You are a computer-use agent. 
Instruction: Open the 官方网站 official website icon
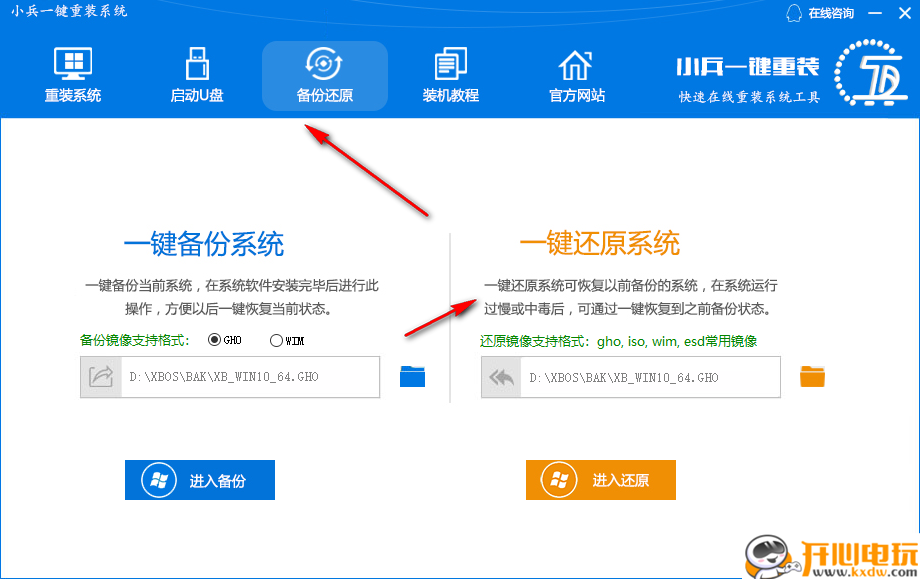pyautogui.click(x=575, y=75)
